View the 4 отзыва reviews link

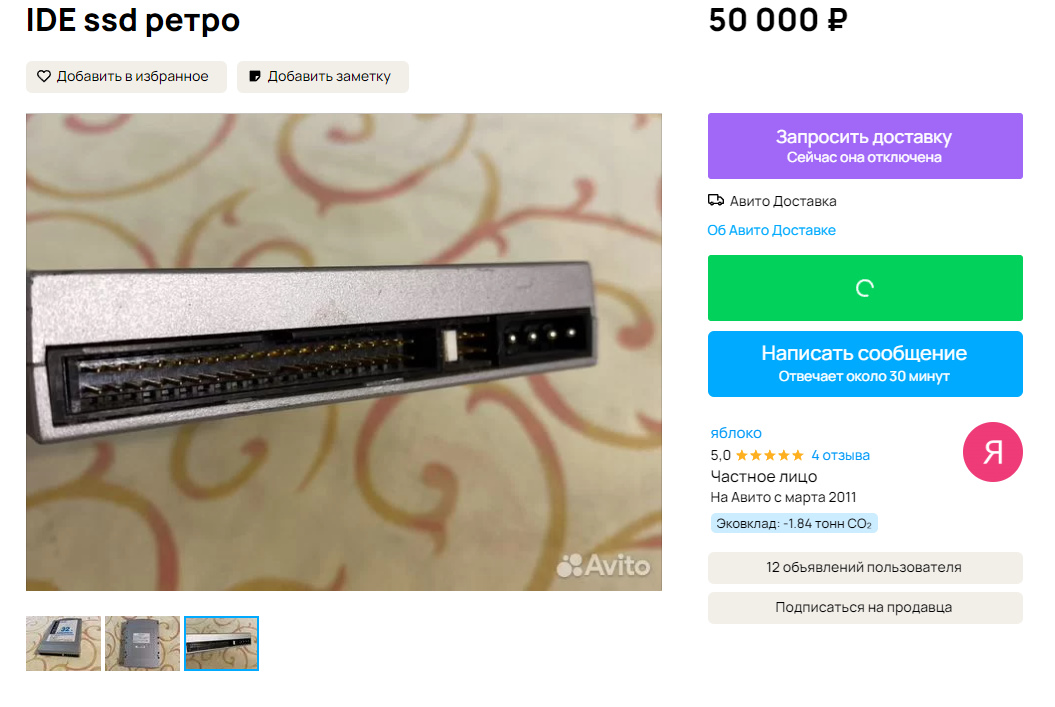[x=840, y=455]
